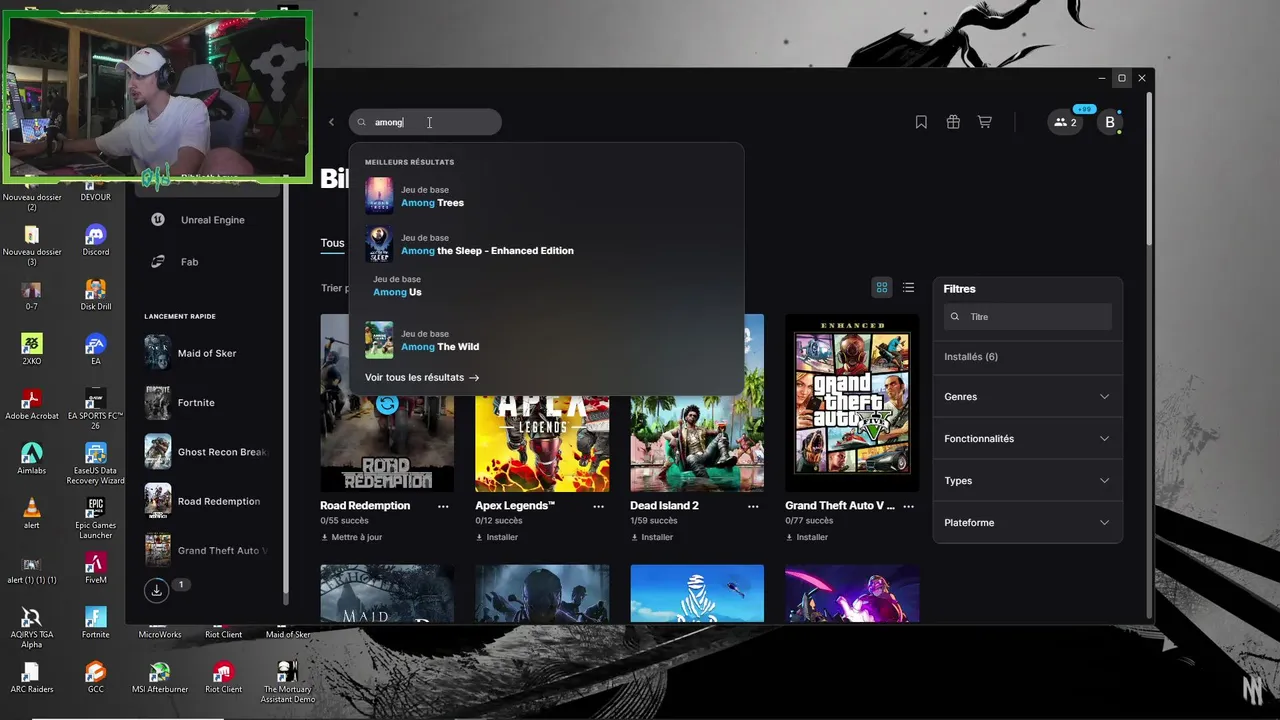Select Among Trees search result

click(546, 196)
